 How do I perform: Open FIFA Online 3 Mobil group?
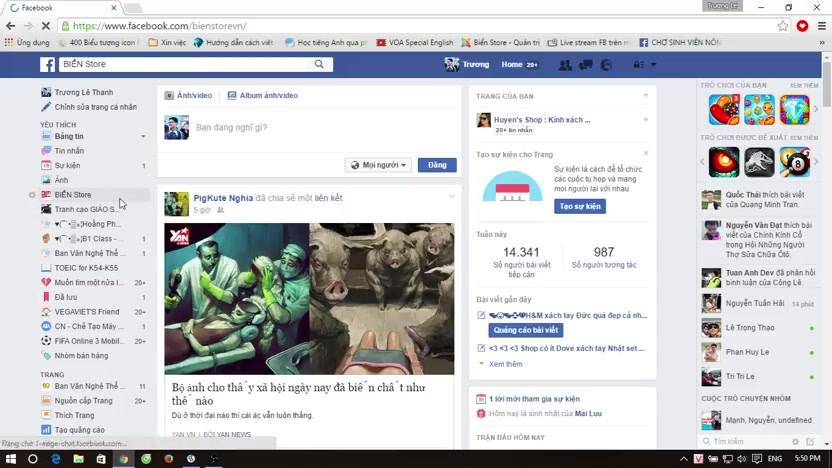click(x=89, y=341)
